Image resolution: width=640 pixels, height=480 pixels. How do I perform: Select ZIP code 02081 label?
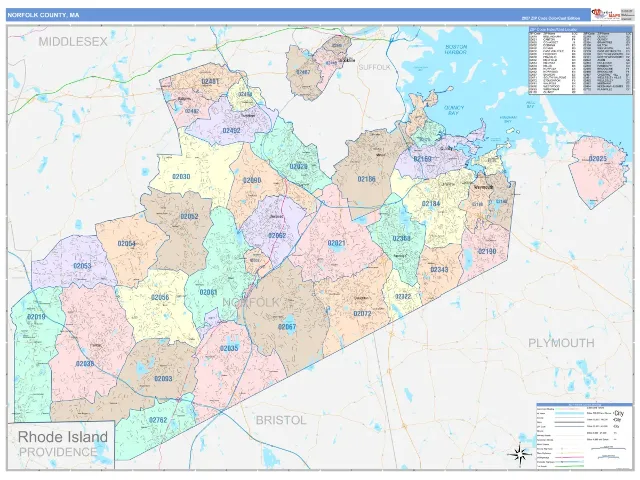tap(208, 292)
